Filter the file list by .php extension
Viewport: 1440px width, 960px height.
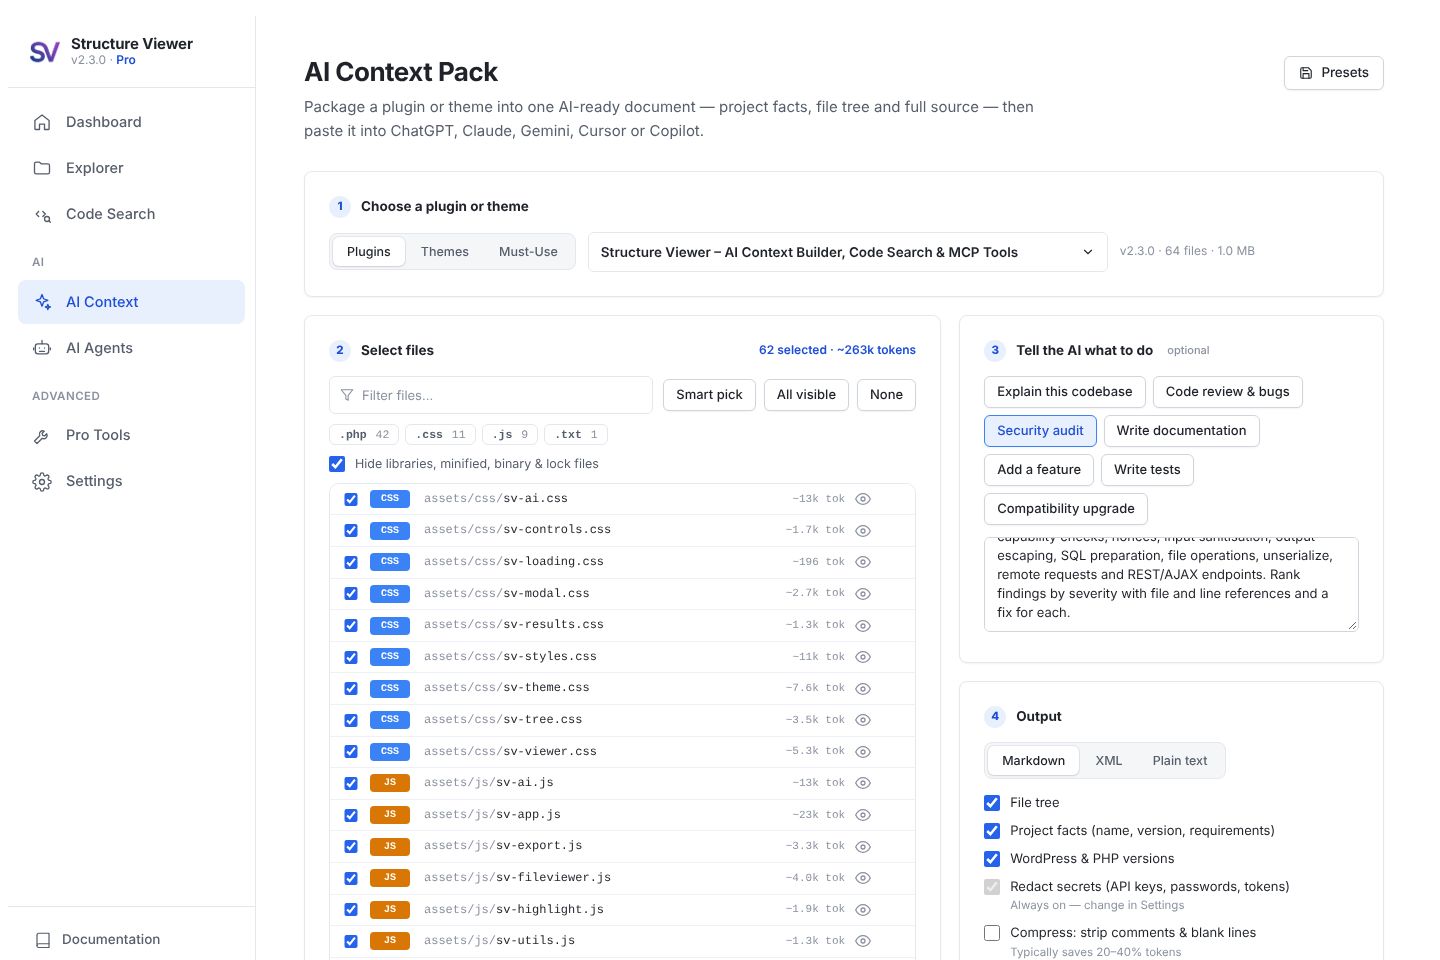point(364,435)
